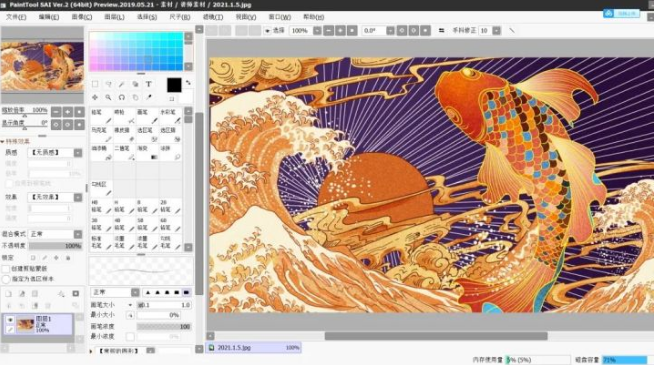Choose the gradient (渐变) brush tool

(x=147, y=153)
